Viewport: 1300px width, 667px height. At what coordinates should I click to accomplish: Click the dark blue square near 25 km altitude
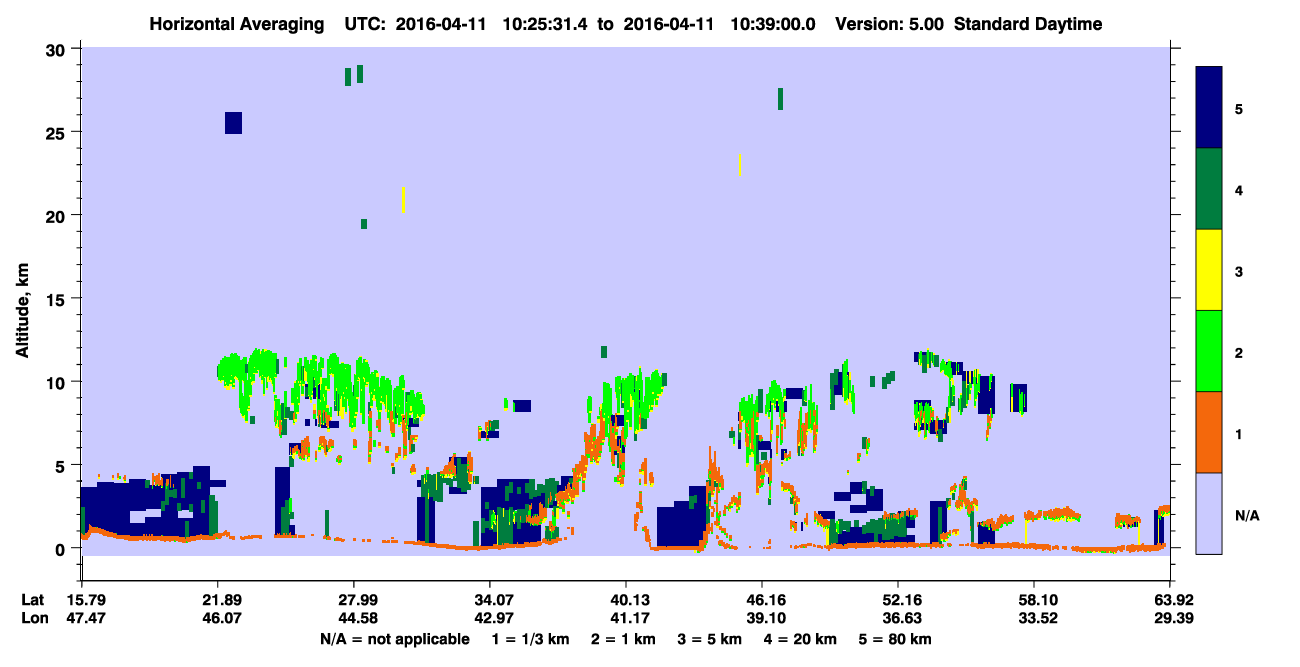233,122
